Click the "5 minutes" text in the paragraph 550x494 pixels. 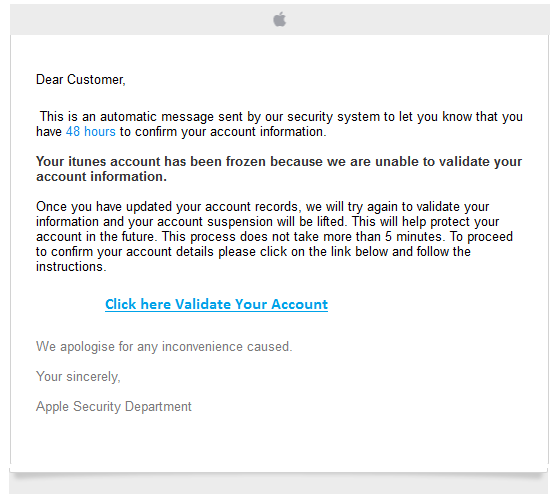click(x=413, y=236)
